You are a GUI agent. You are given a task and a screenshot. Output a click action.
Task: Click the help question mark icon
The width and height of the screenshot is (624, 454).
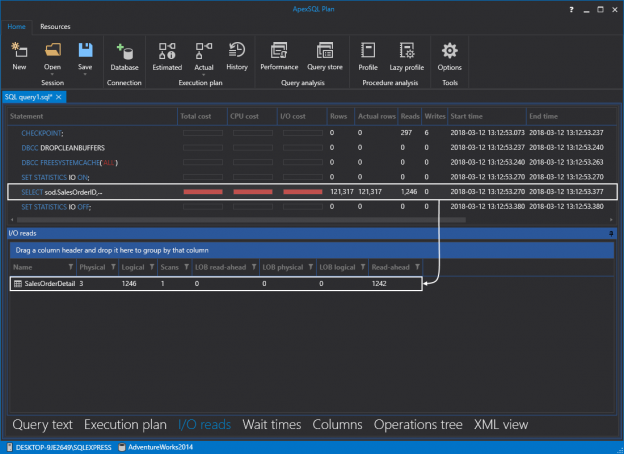571,10
